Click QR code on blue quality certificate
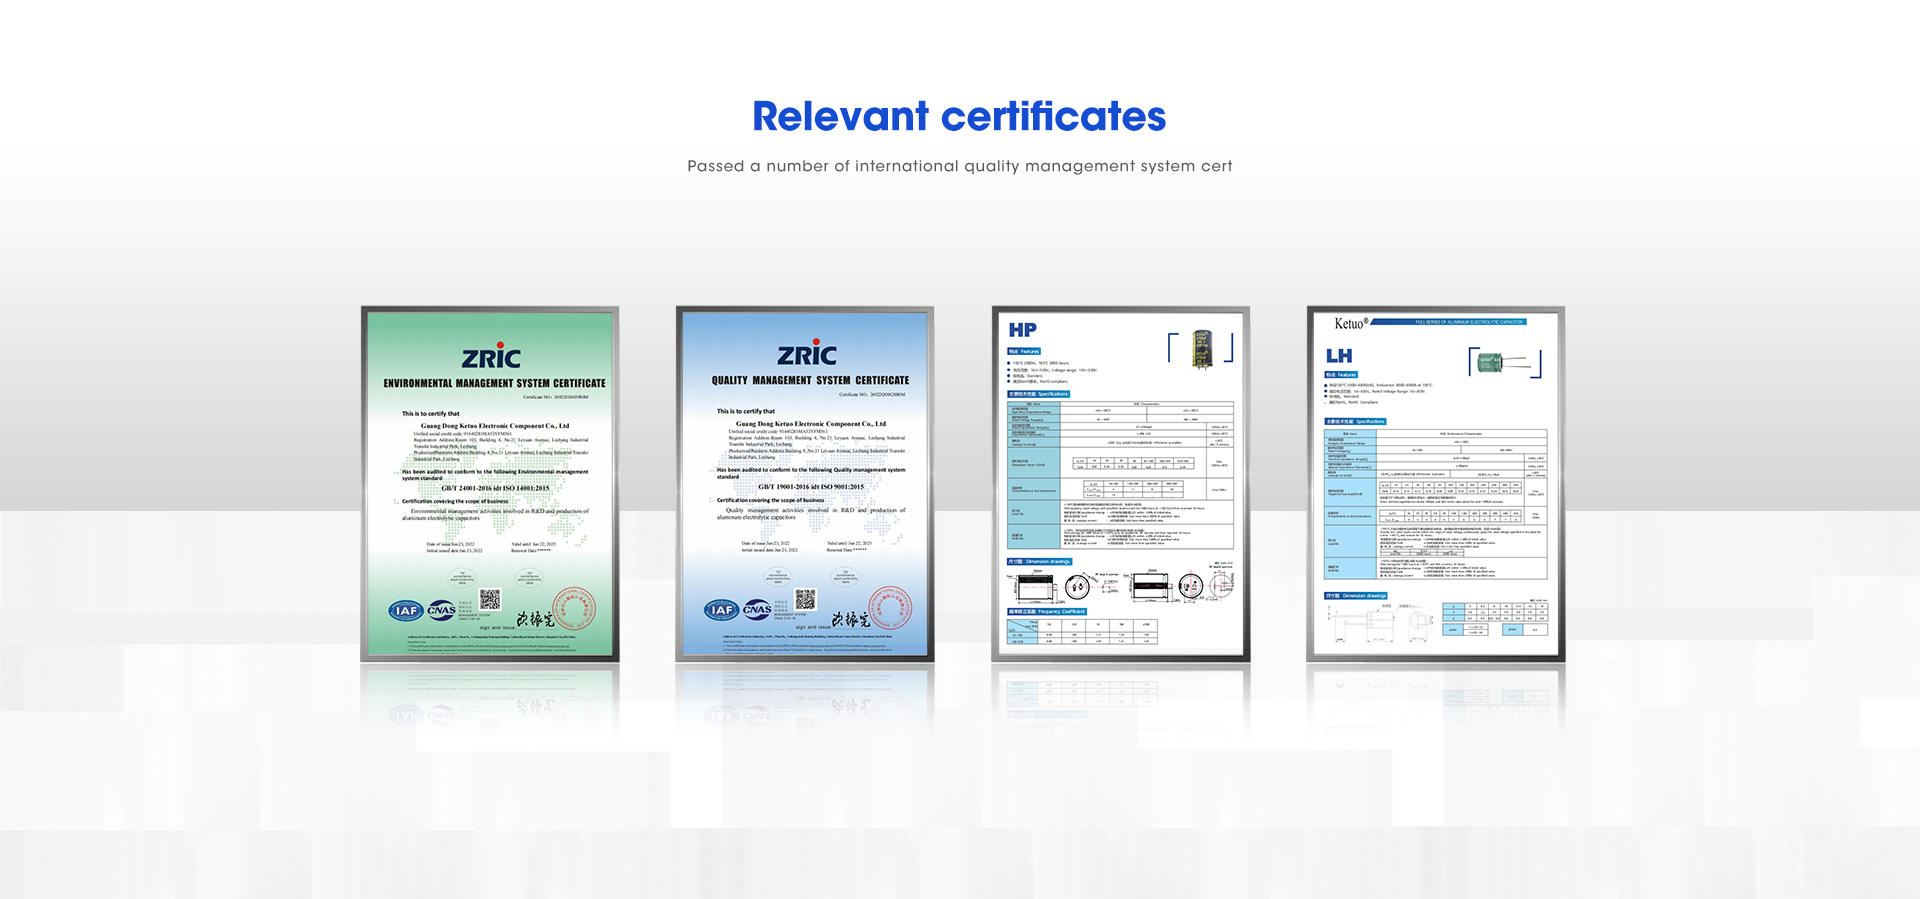The height and width of the screenshot is (899, 1920). click(x=805, y=600)
